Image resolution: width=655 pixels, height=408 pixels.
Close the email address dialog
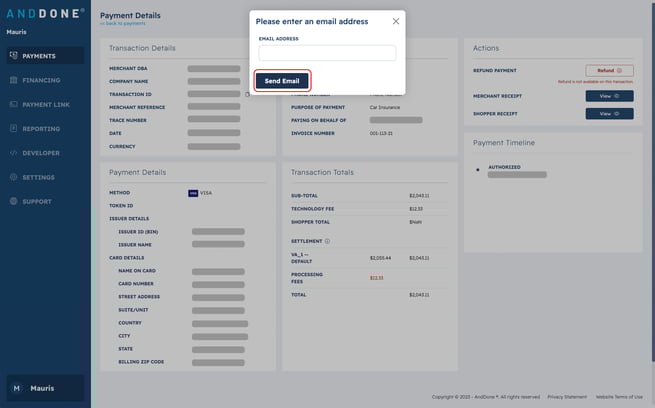pos(395,21)
